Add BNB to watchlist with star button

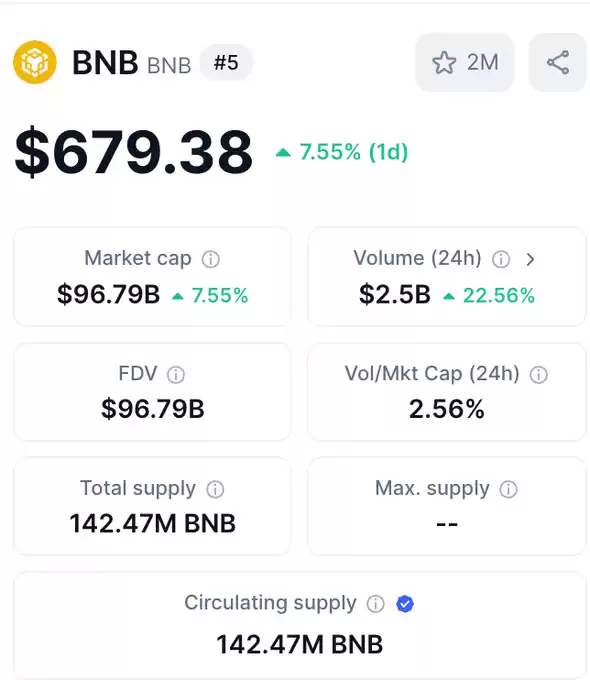tap(465, 62)
